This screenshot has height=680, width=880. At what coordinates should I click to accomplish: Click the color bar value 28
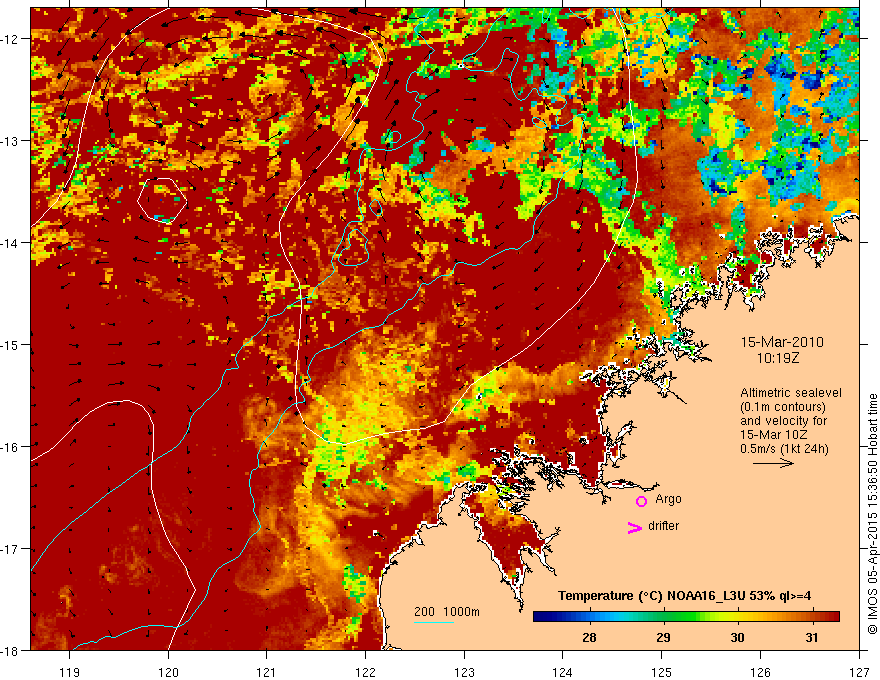tap(589, 637)
